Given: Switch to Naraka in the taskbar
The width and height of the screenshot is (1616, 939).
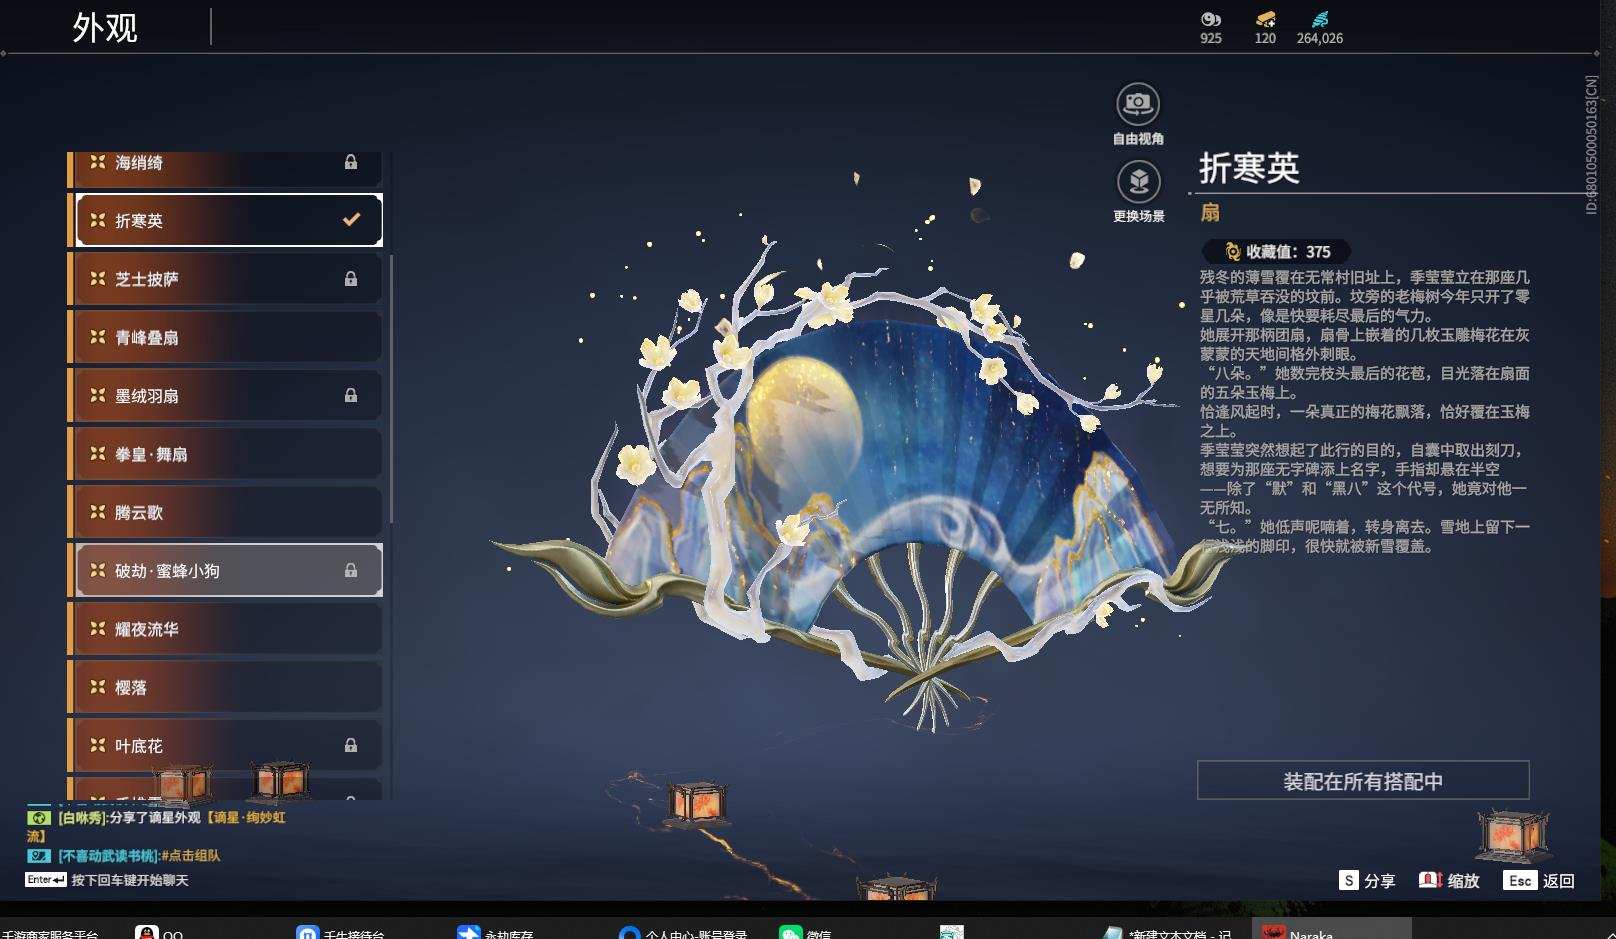Looking at the screenshot, I should [1331, 930].
